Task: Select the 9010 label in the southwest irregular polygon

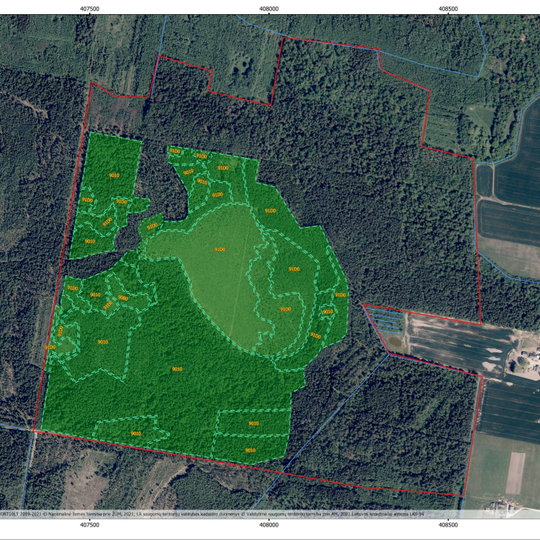Action: (x=136, y=434)
